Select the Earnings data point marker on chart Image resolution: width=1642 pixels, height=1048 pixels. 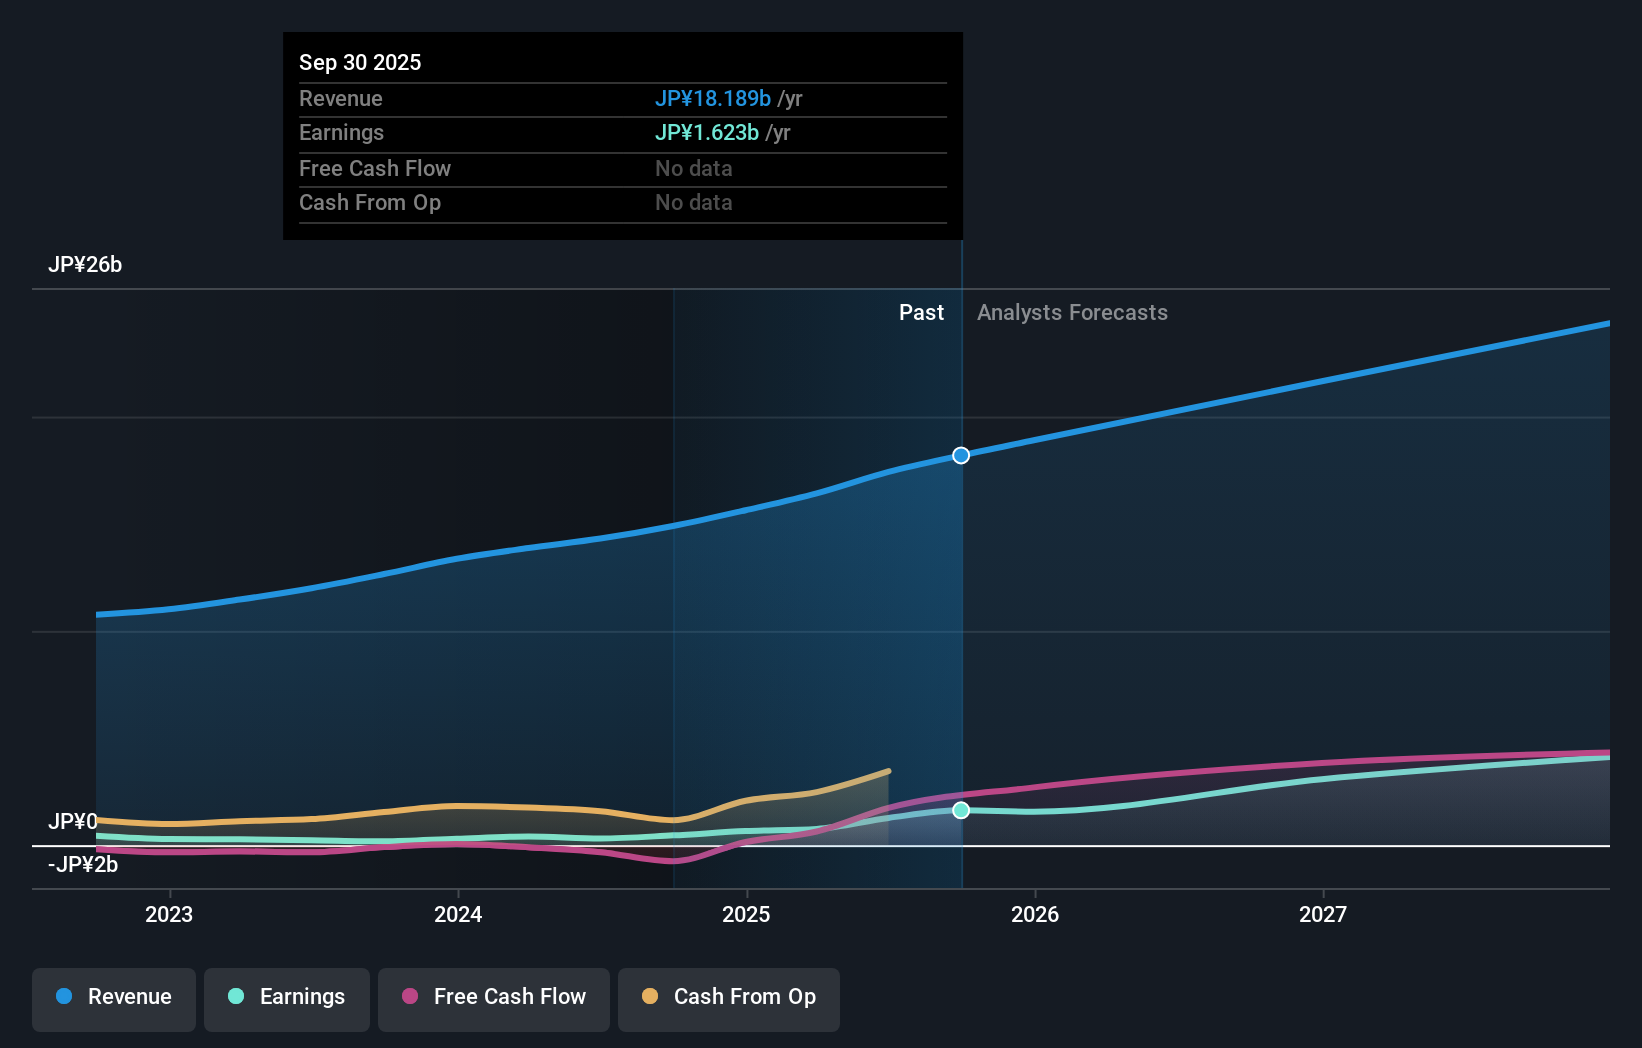pyautogui.click(x=961, y=810)
